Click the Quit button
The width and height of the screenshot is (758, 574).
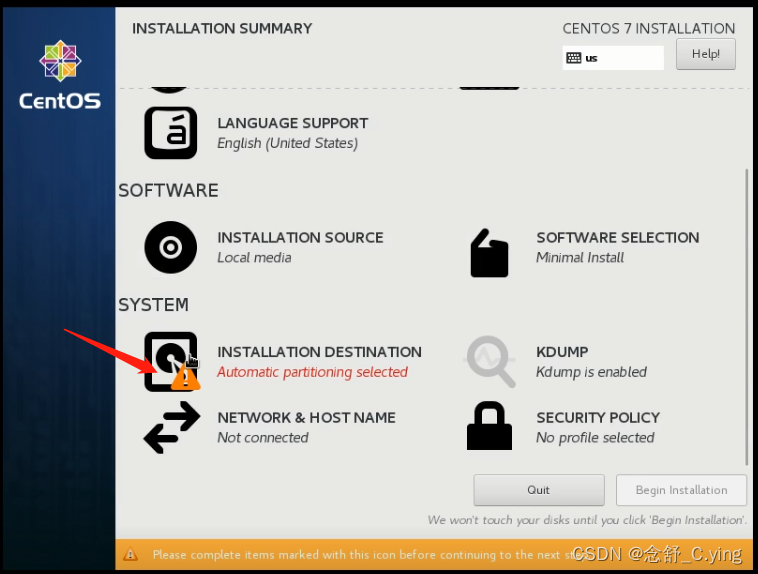click(x=539, y=490)
